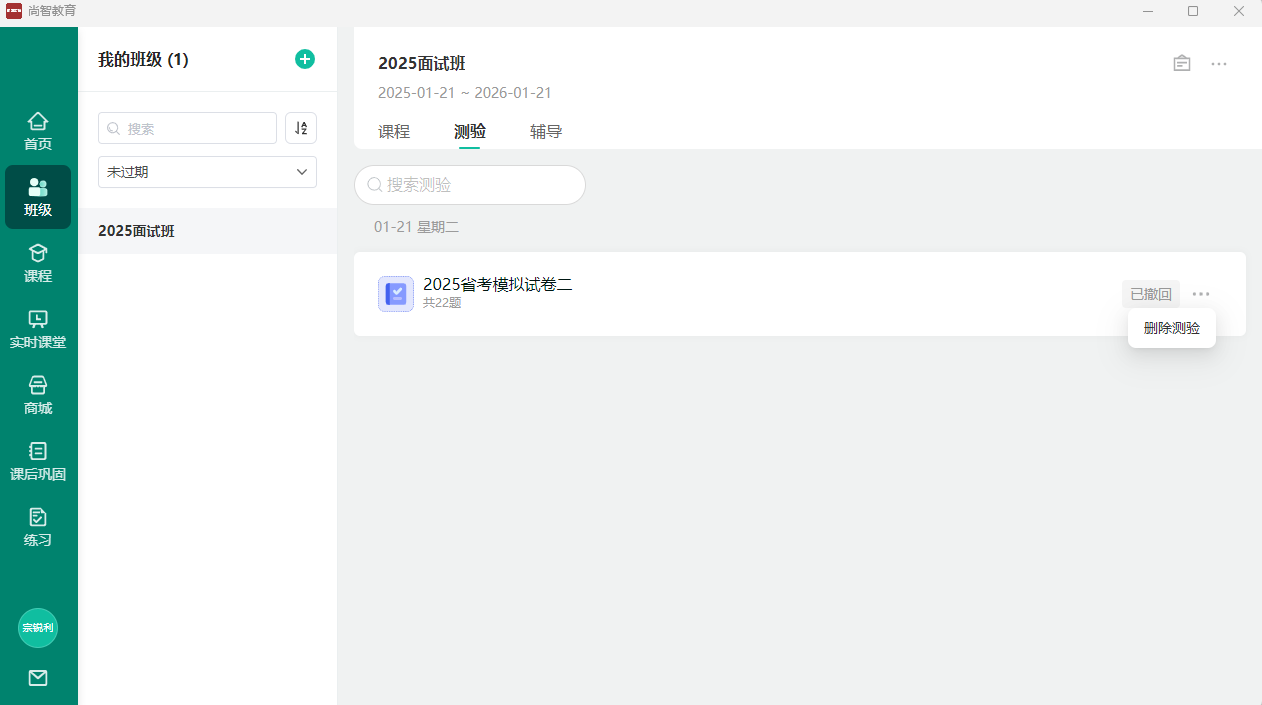
Task: Open the mail inbox icon
Action: pyautogui.click(x=38, y=678)
